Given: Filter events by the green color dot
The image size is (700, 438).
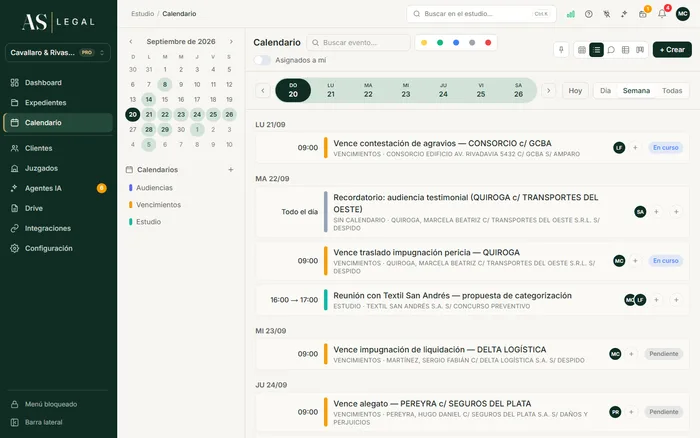Looking at the screenshot, I should pos(440,43).
